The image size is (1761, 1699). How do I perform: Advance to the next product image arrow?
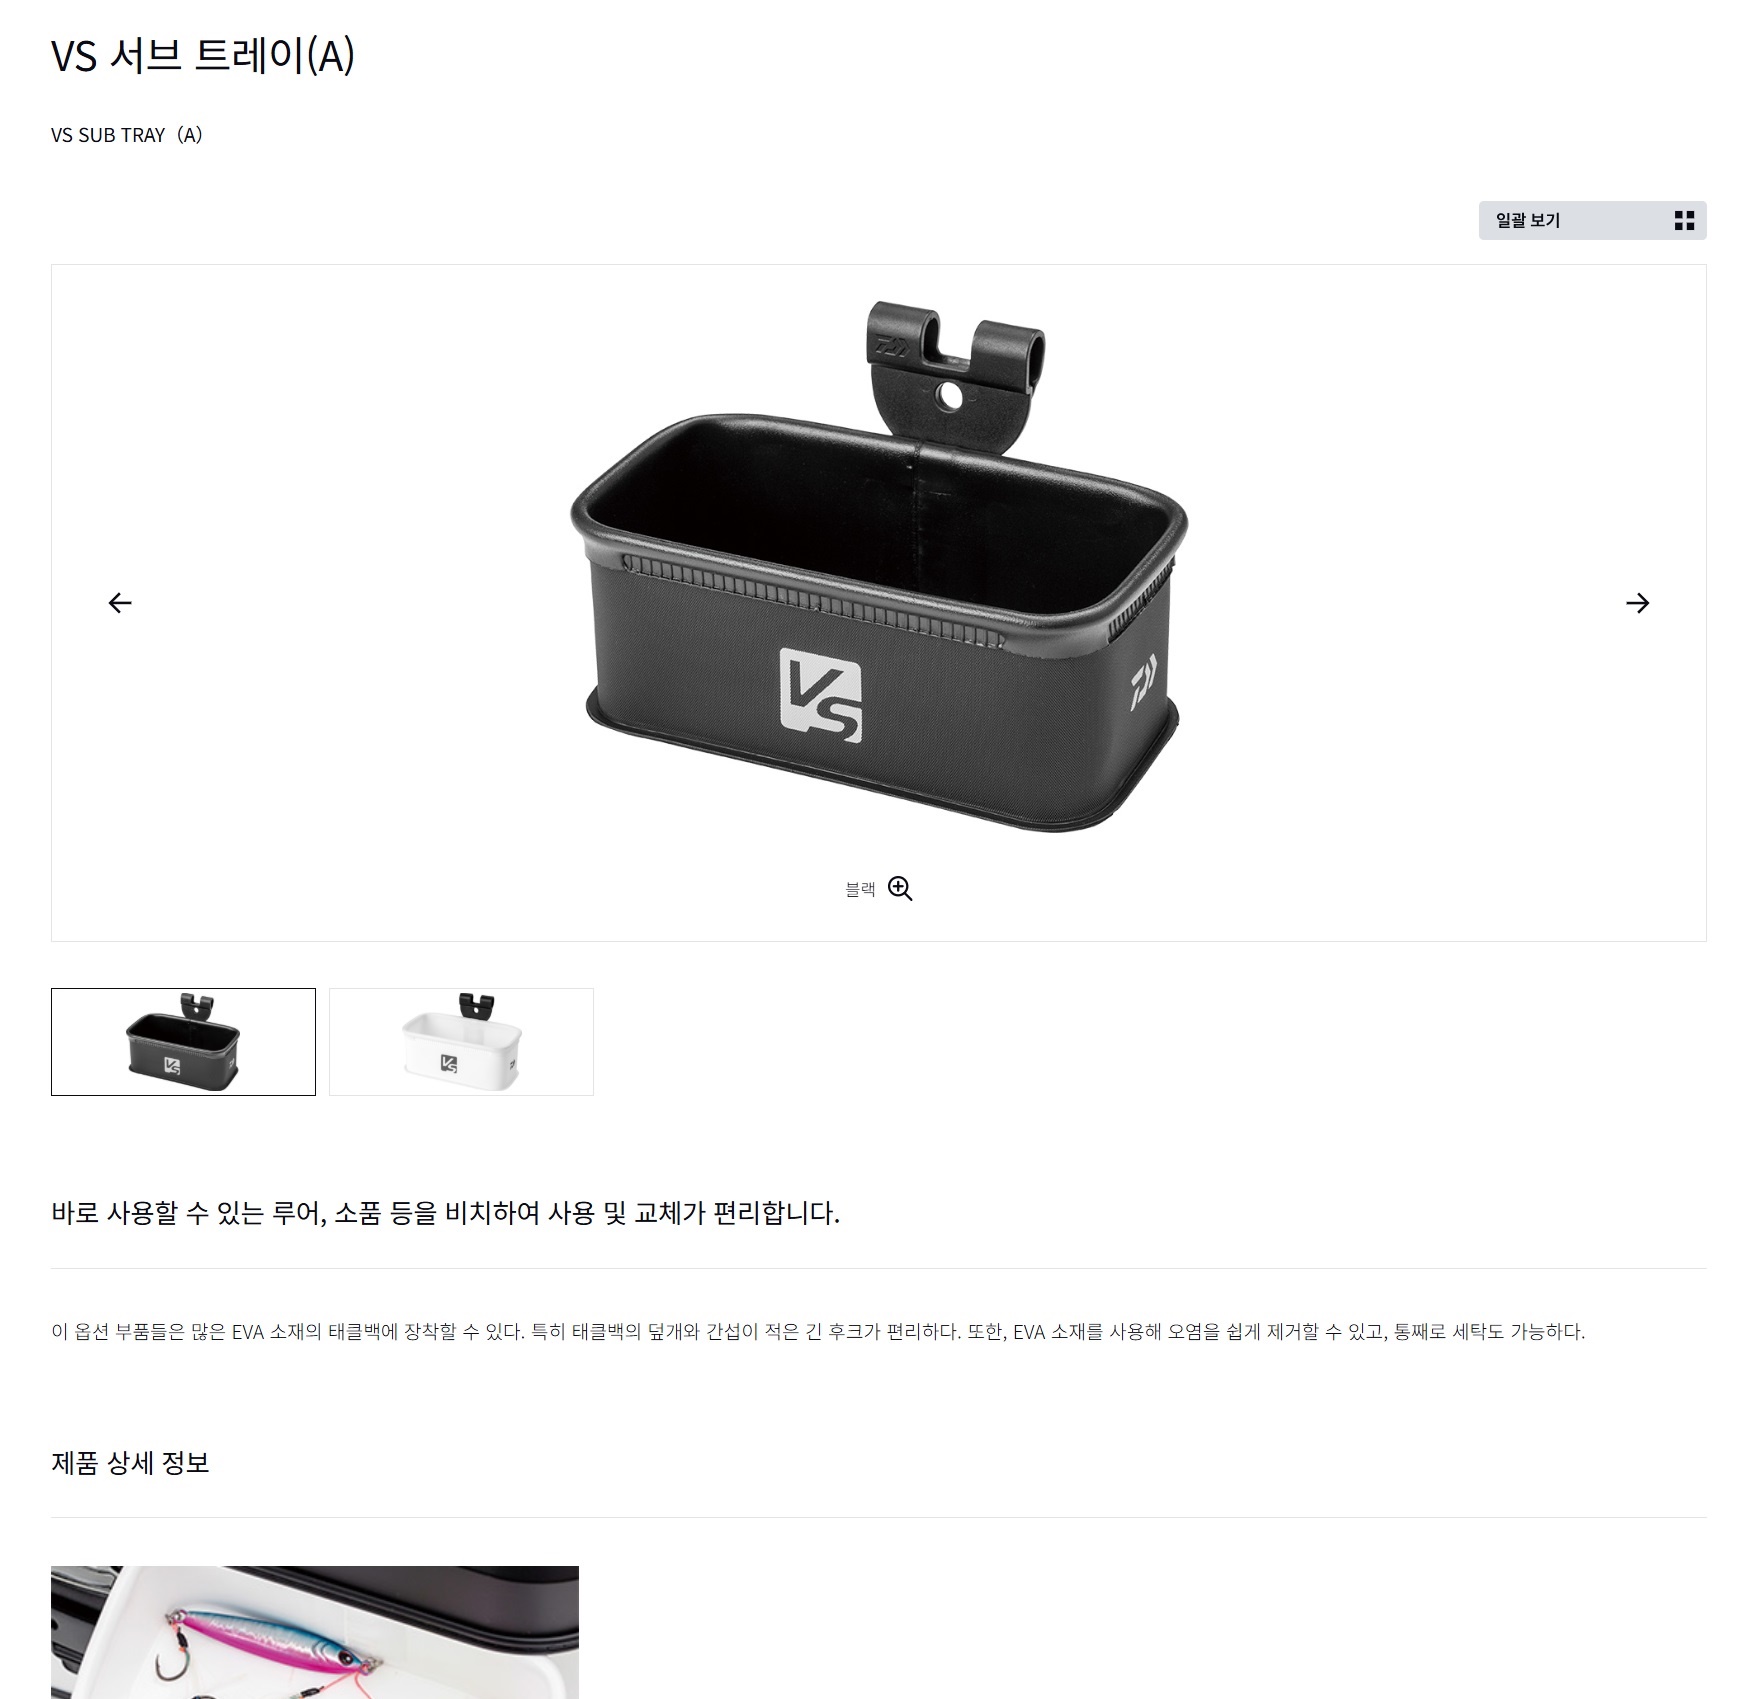tap(1637, 603)
